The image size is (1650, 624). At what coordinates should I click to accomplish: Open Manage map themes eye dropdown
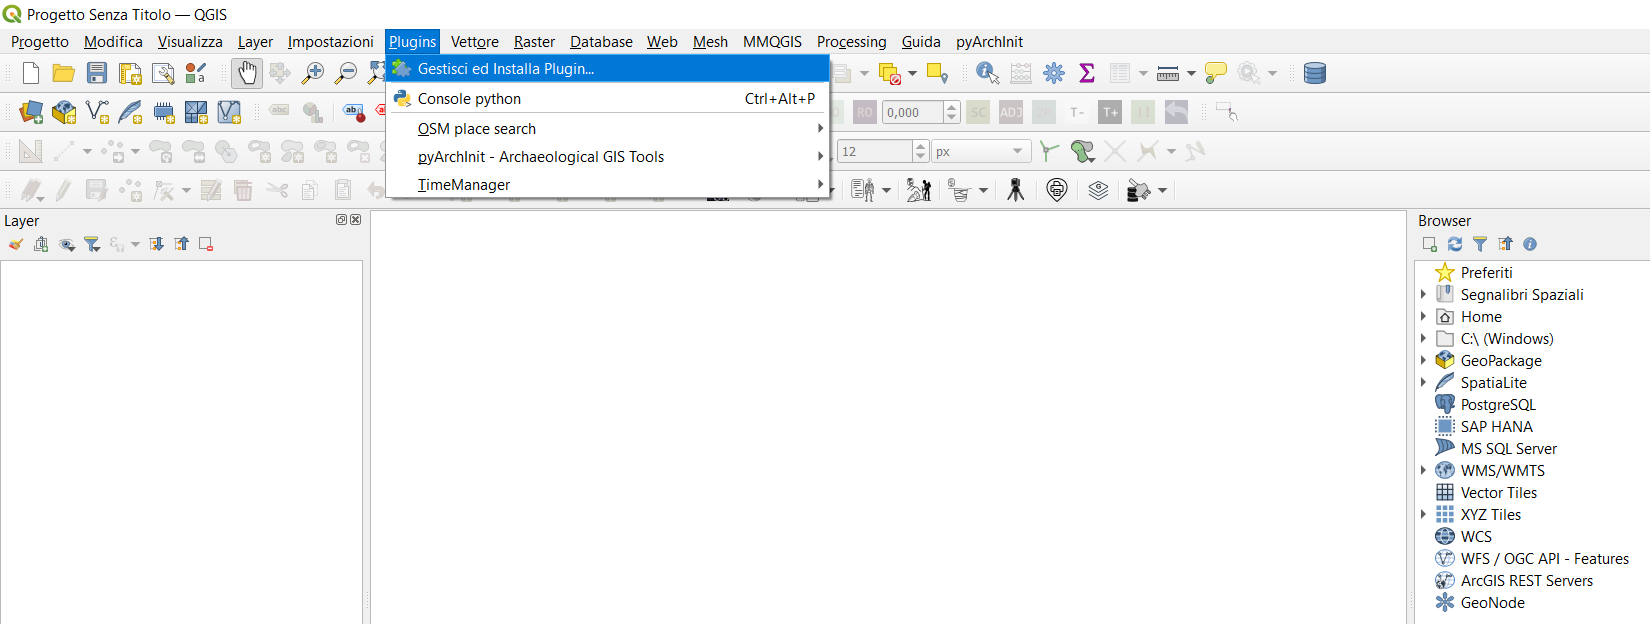(67, 244)
